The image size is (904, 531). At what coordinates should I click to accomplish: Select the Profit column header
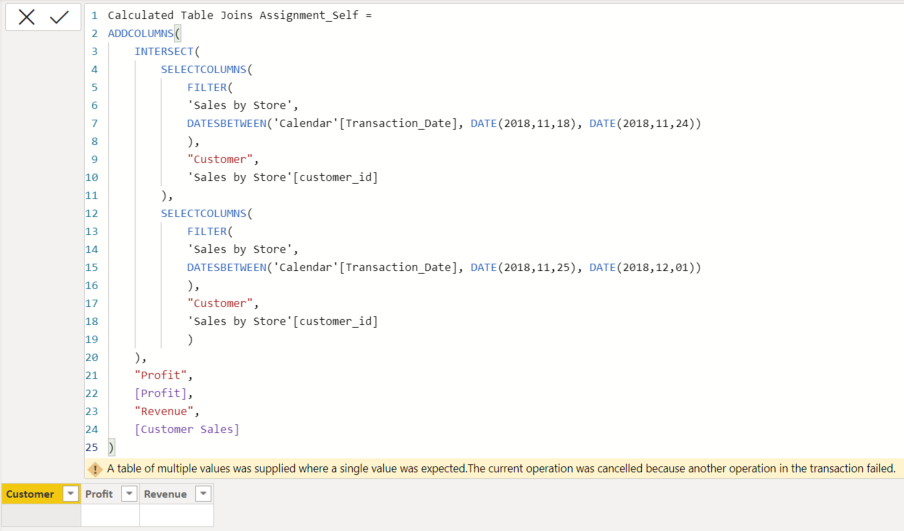pos(99,494)
